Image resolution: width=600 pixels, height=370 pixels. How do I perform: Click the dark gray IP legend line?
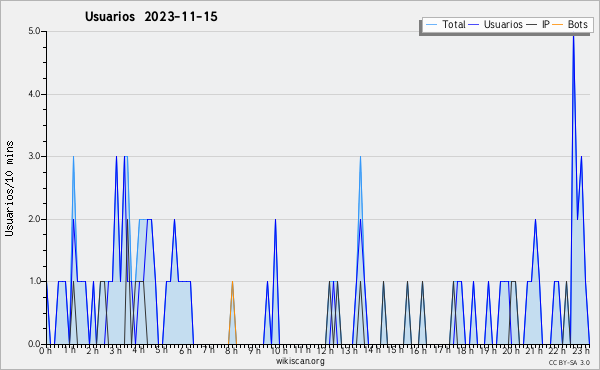click(x=532, y=25)
